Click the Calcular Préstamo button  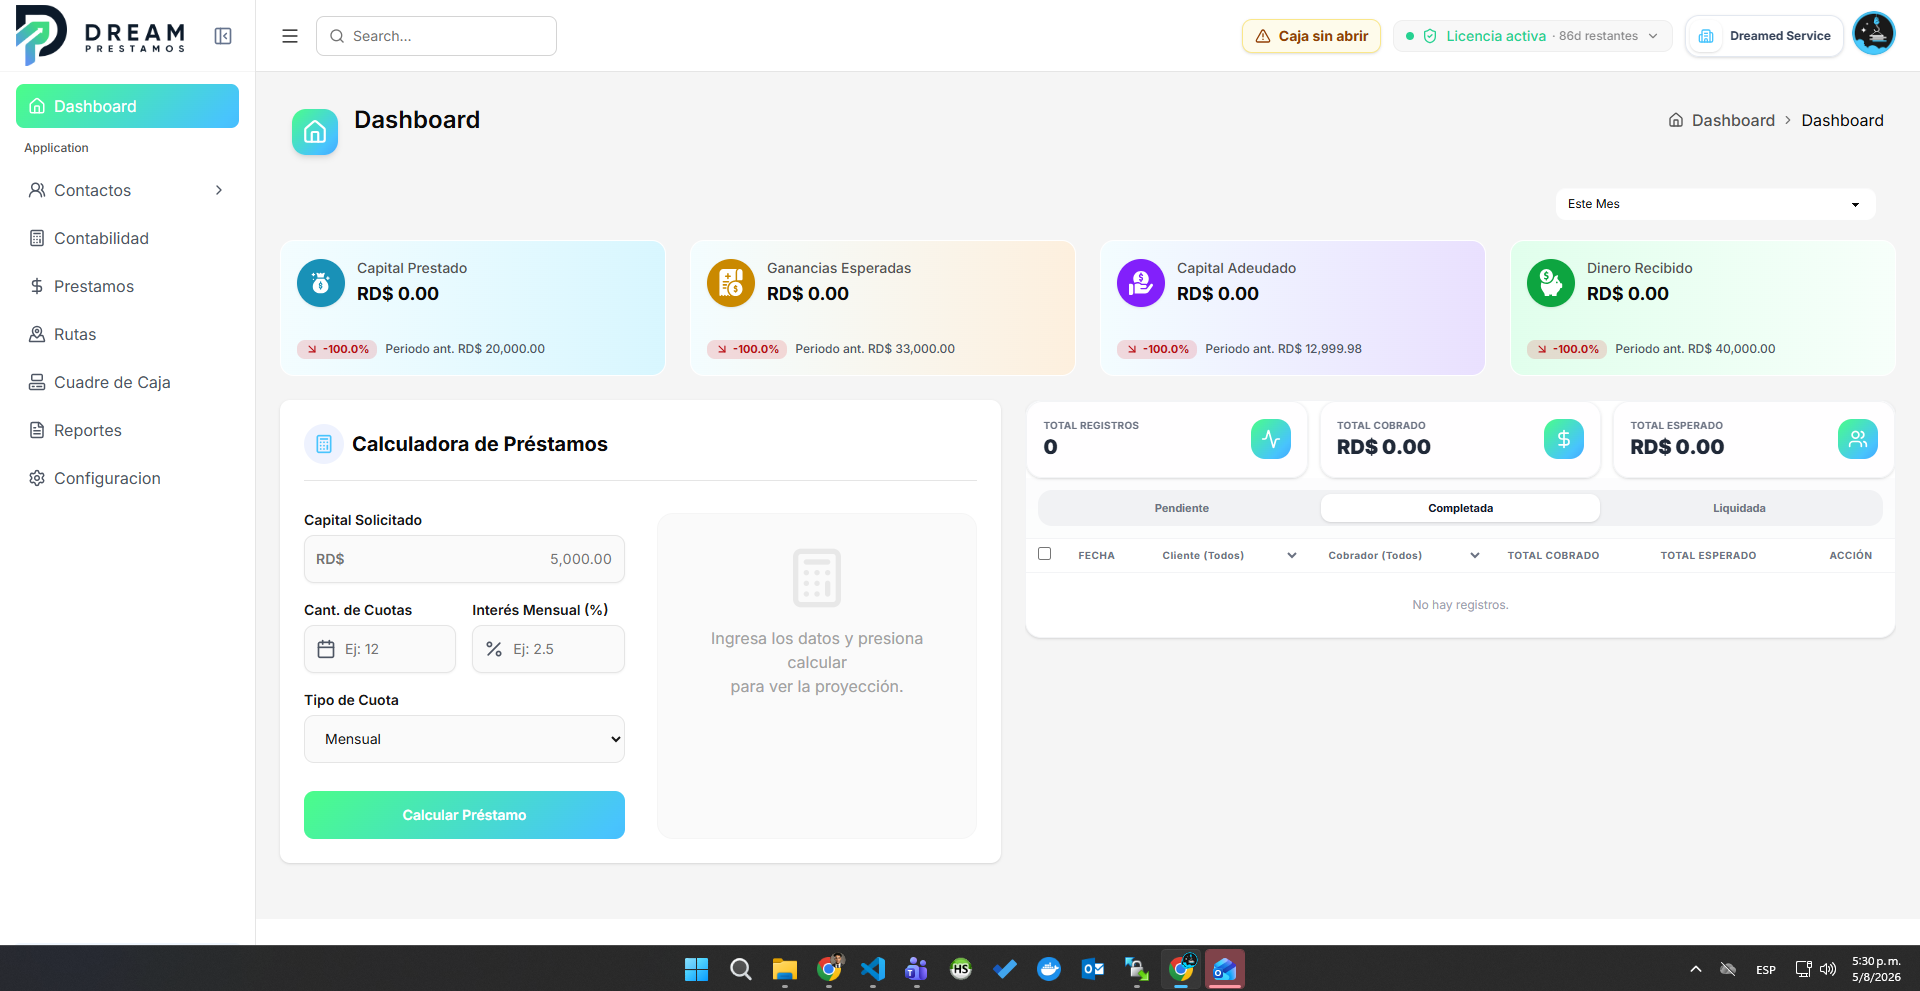coord(464,815)
